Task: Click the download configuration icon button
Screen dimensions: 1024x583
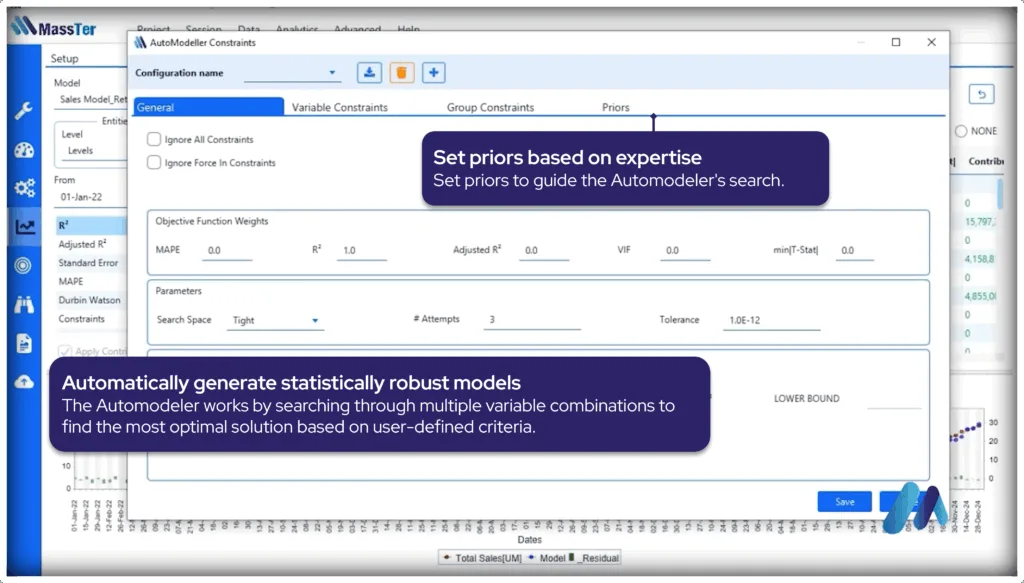Action: pos(369,73)
